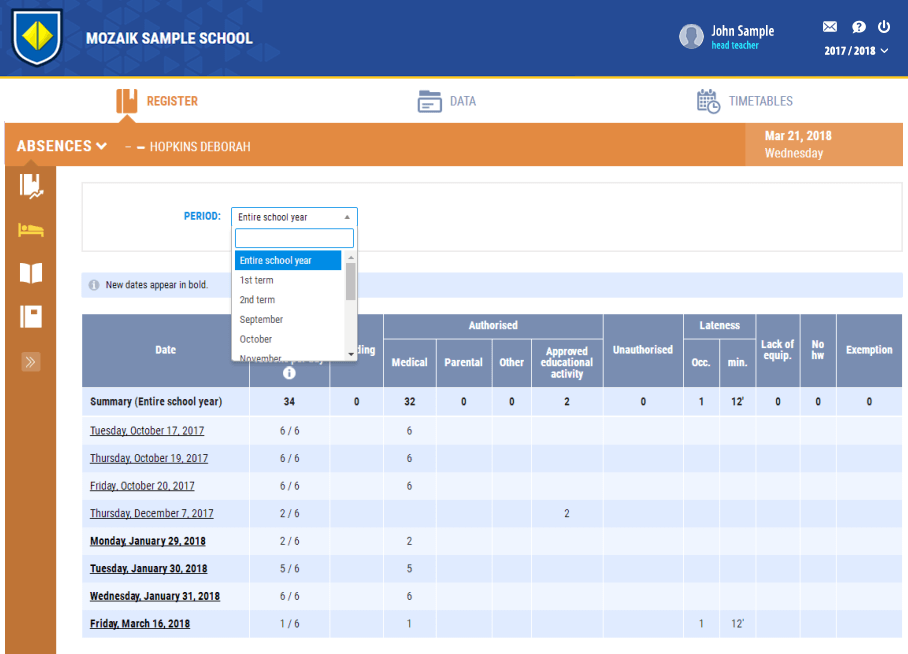Click the John Sample user avatar
The image size is (908, 654).
click(691, 37)
